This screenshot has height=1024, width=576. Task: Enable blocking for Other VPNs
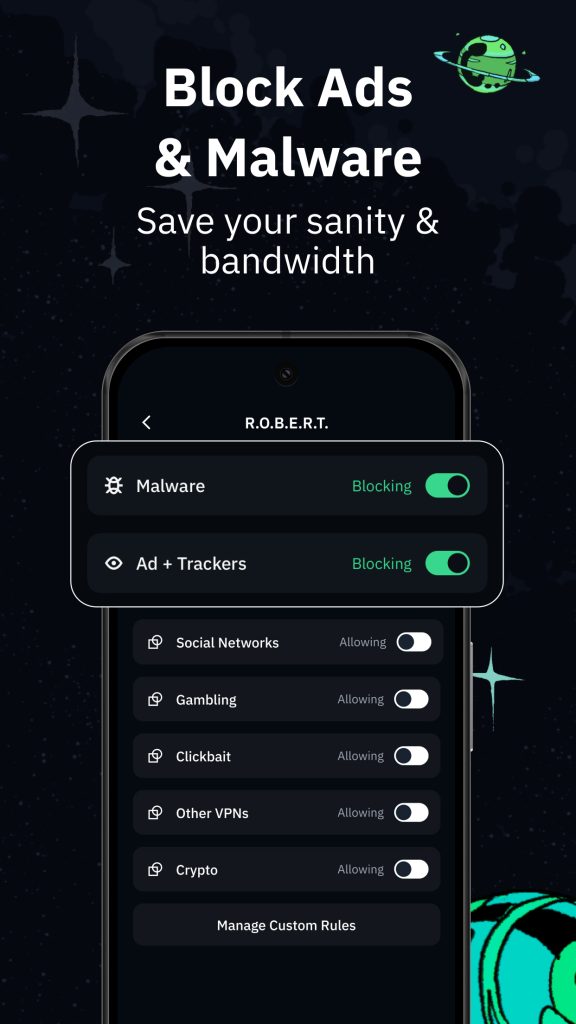[411, 812]
